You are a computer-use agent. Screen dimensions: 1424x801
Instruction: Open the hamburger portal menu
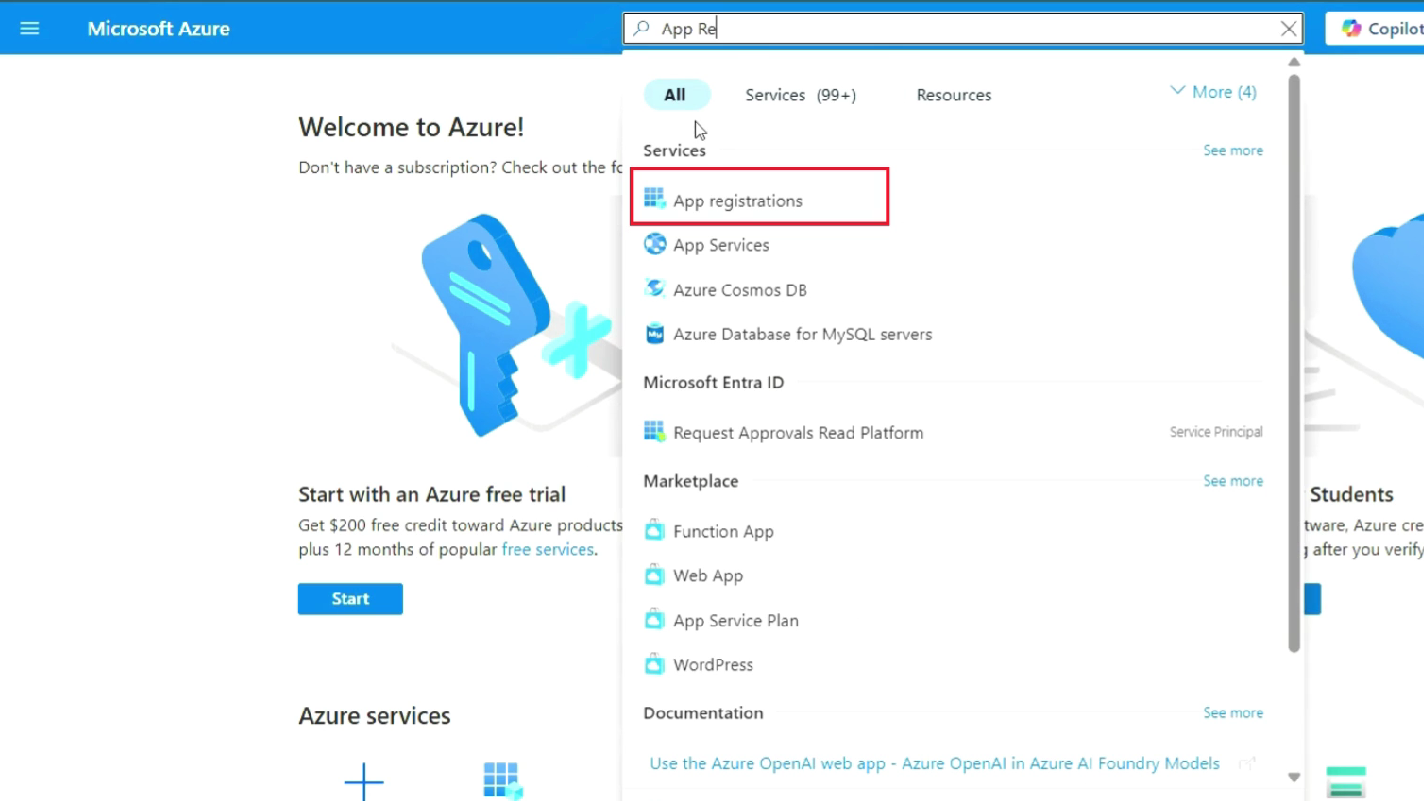pyautogui.click(x=30, y=28)
